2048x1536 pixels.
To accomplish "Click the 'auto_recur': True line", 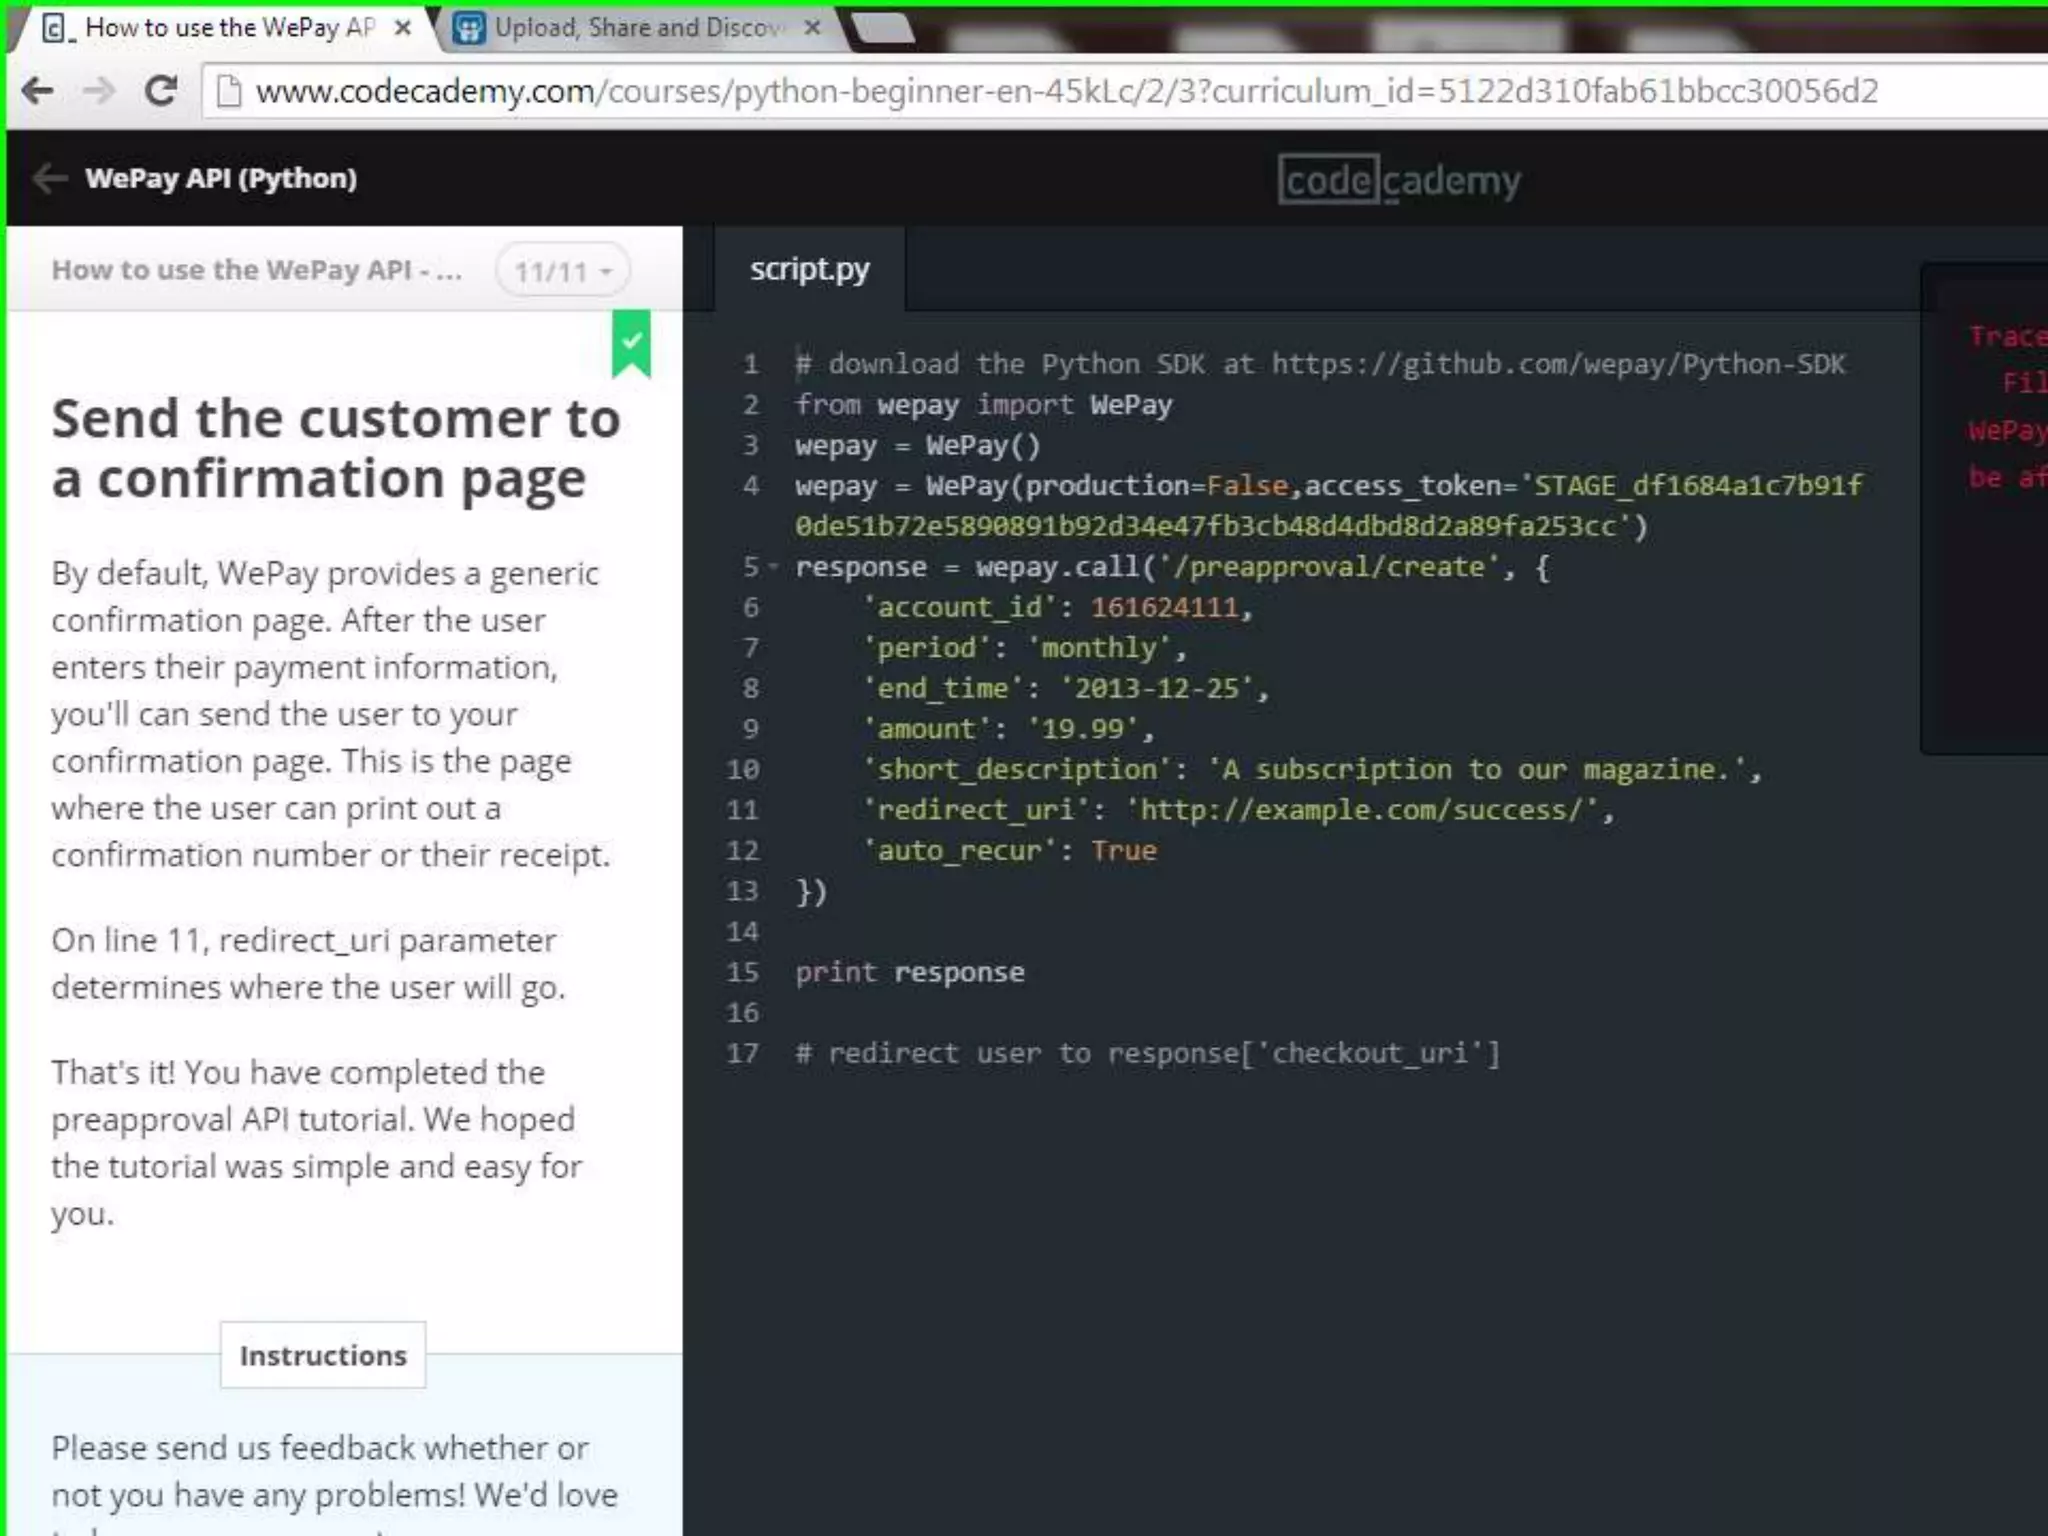I will pos(1010,850).
